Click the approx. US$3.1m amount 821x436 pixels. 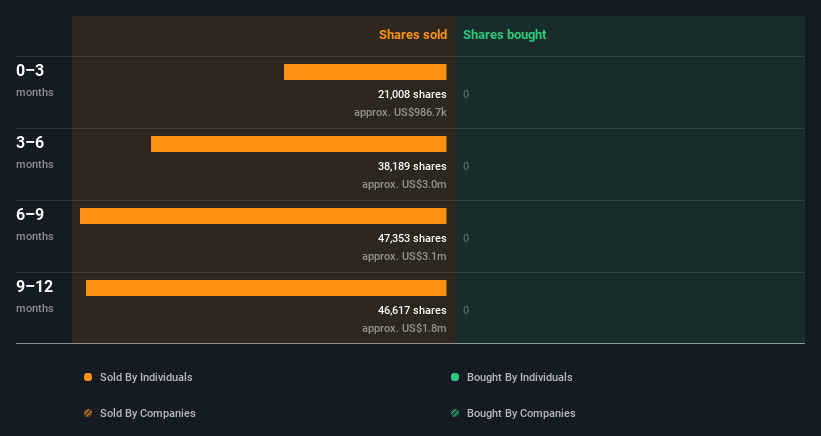404,256
